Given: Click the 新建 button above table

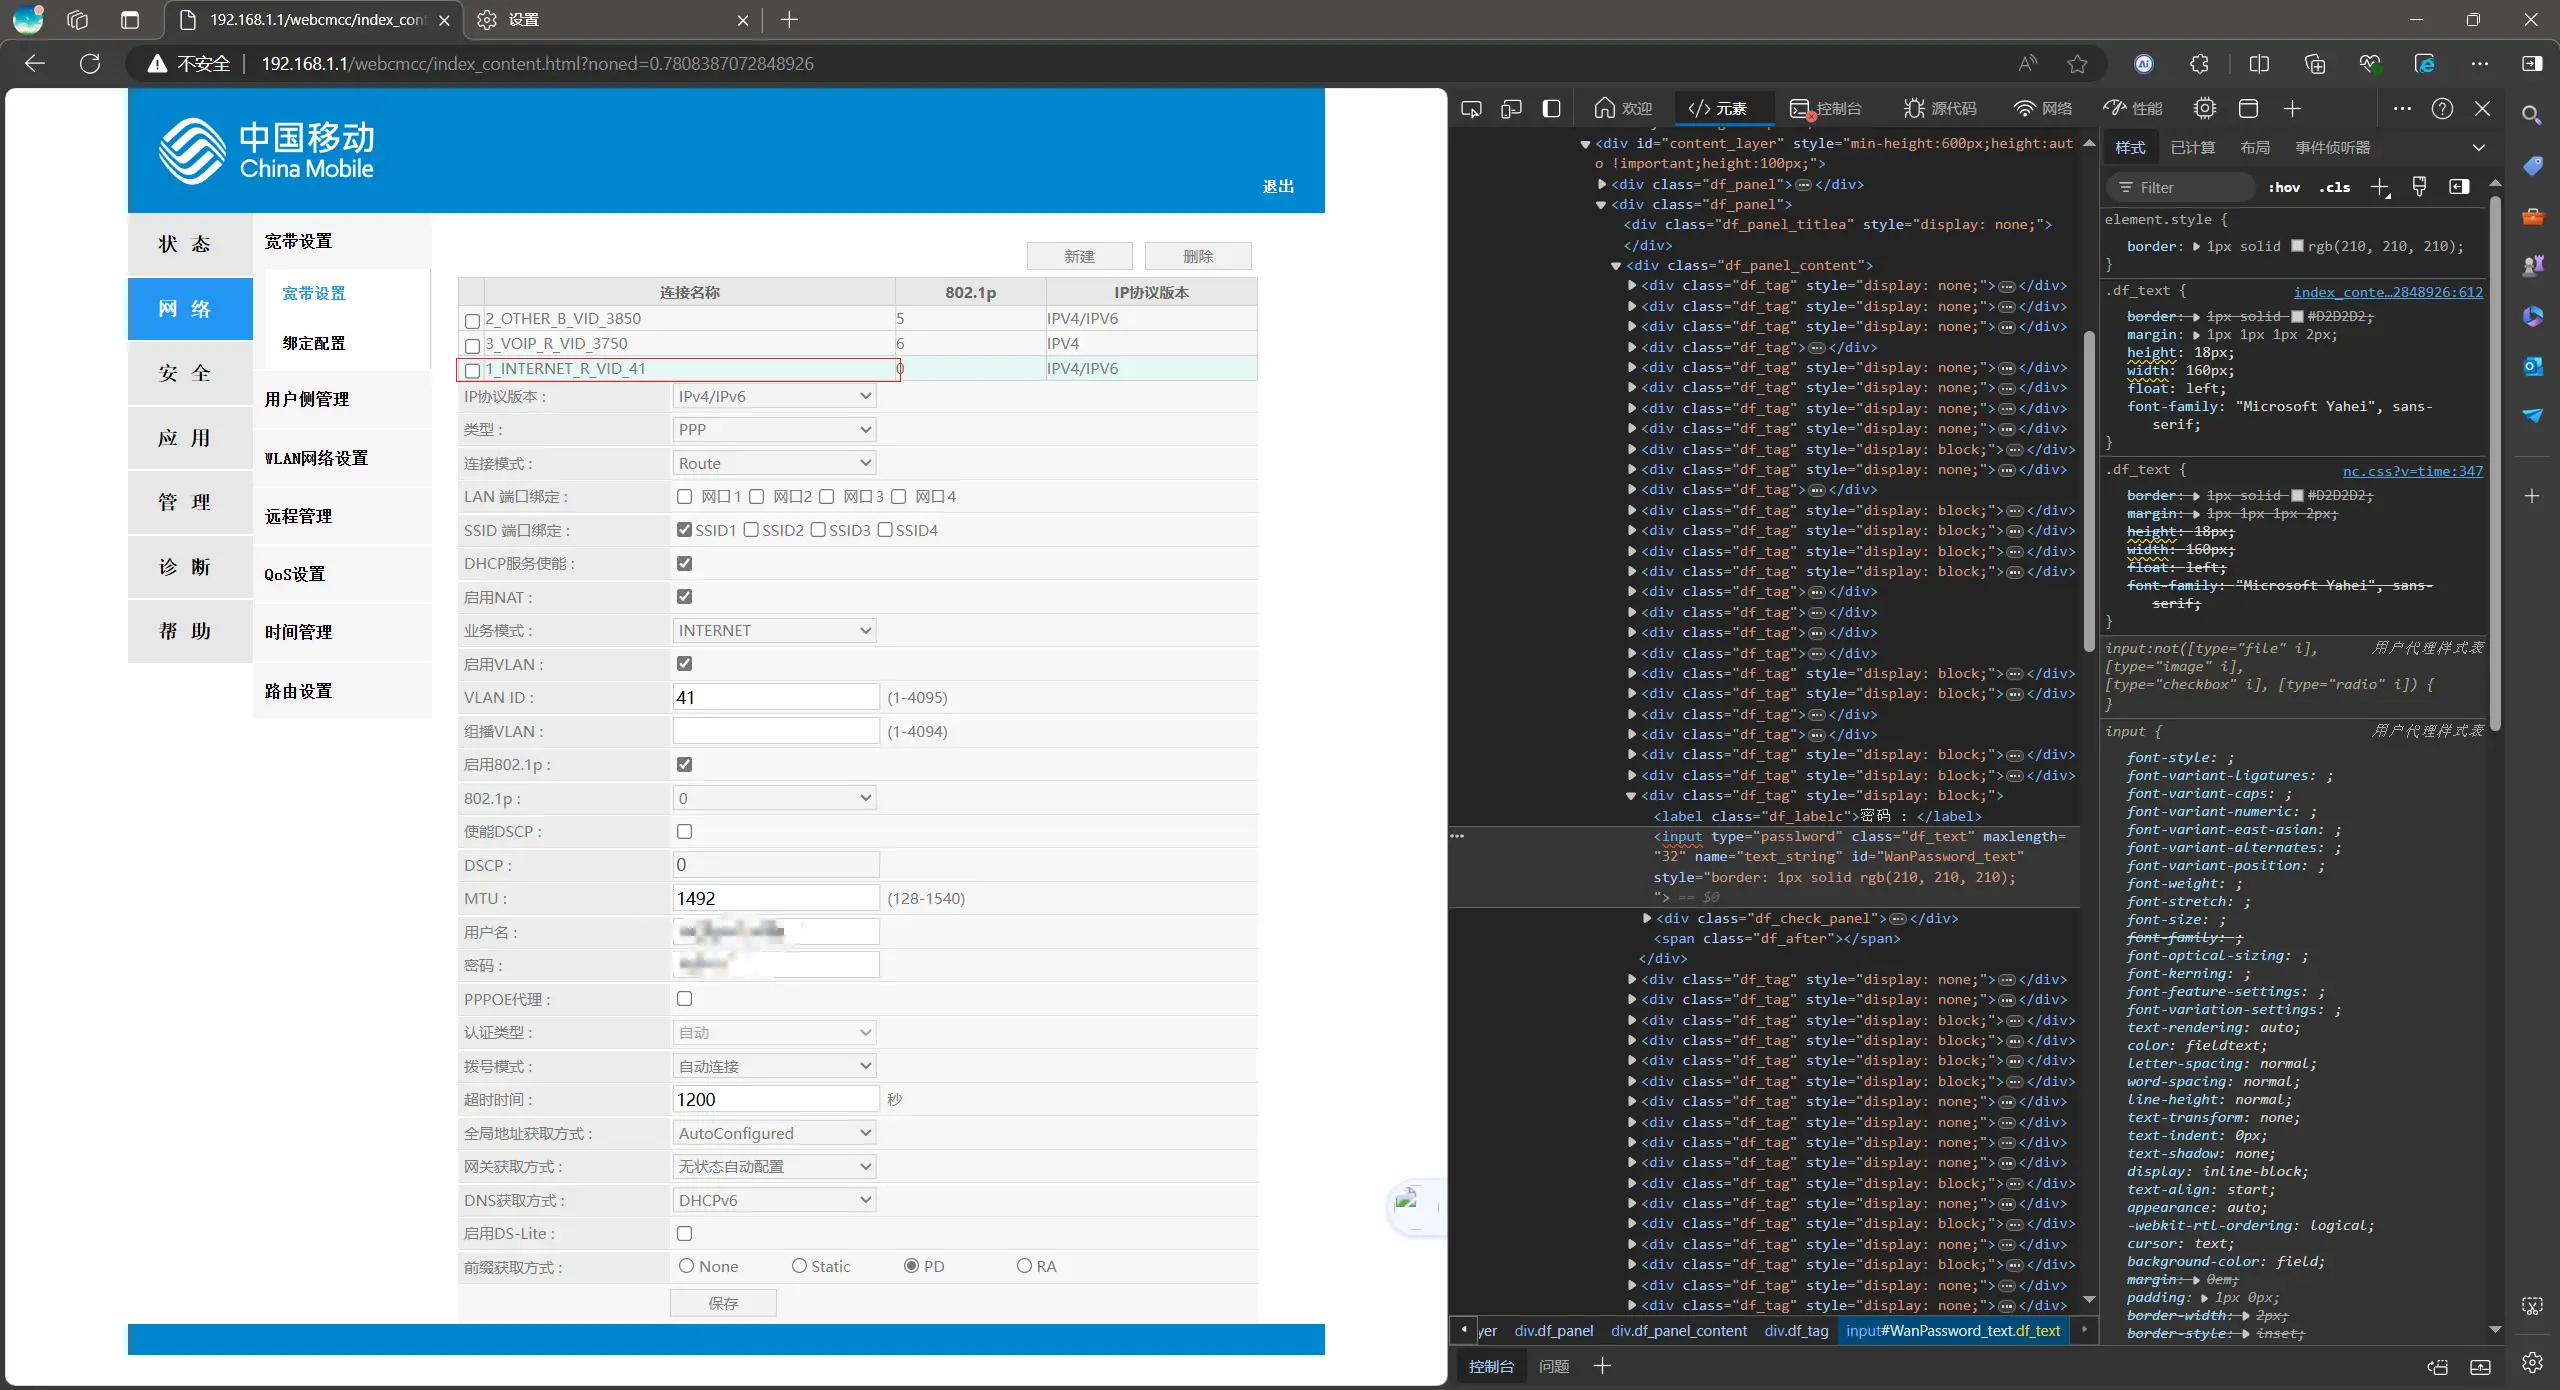Looking at the screenshot, I should coord(1079,256).
